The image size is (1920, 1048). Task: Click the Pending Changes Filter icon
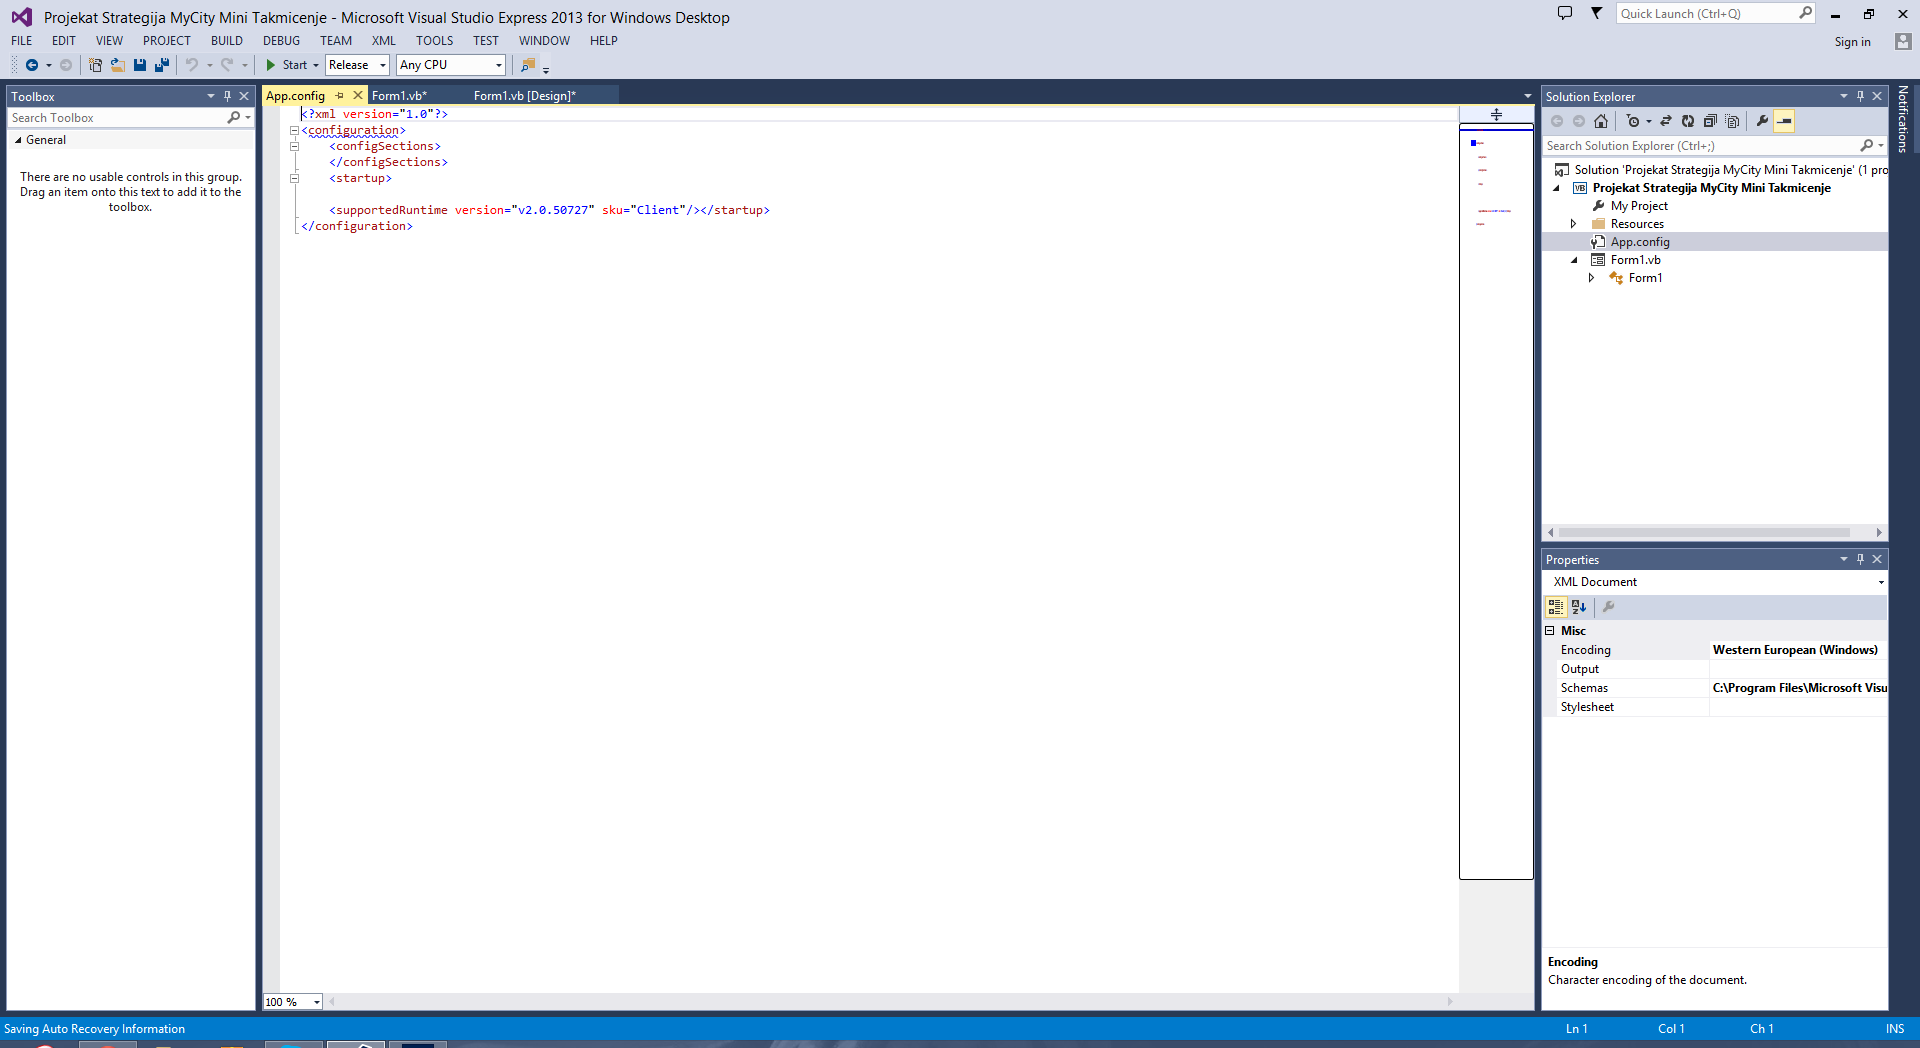click(1633, 121)
